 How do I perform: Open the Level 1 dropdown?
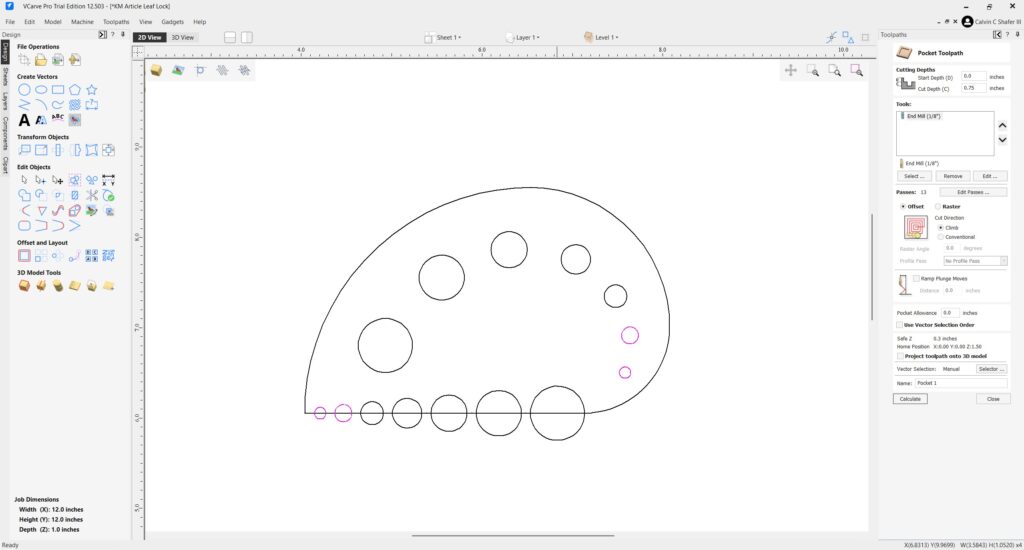pos(601,37)
